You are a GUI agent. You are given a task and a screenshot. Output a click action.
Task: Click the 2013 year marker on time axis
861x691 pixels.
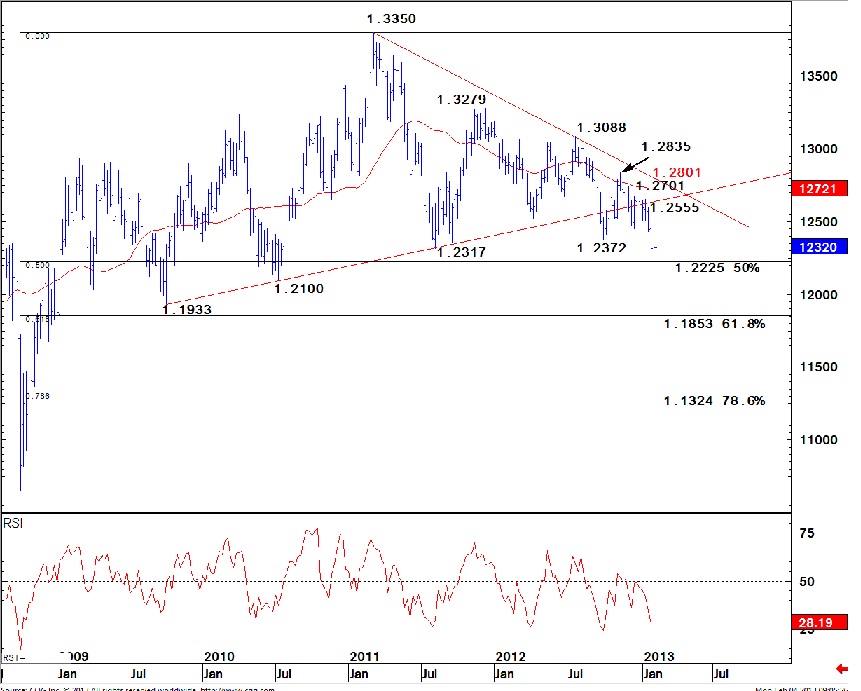click(658, 657)
